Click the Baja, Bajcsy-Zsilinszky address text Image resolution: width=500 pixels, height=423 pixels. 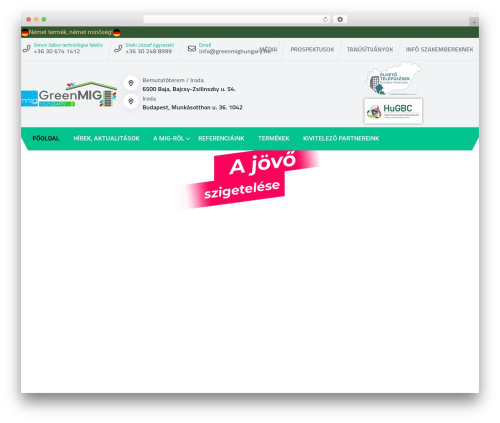[x=189, y=89]
